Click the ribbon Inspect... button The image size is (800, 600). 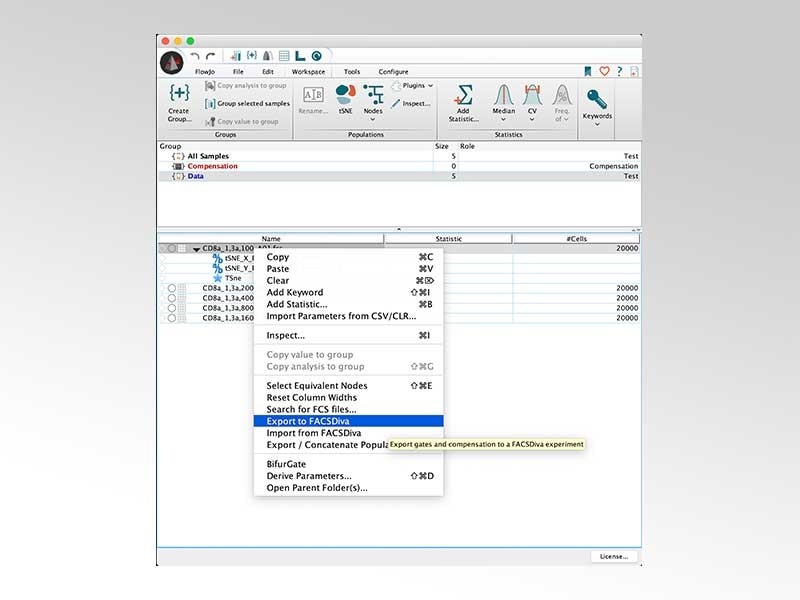click(411, 104)
